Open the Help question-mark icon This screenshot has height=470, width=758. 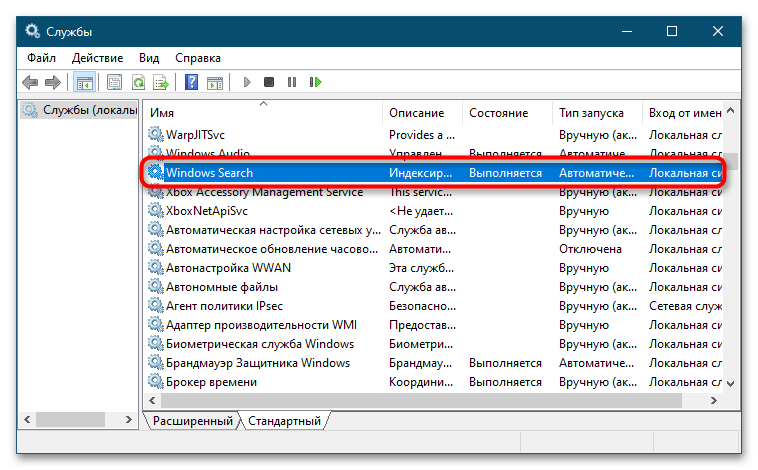[x=191, y=83]
